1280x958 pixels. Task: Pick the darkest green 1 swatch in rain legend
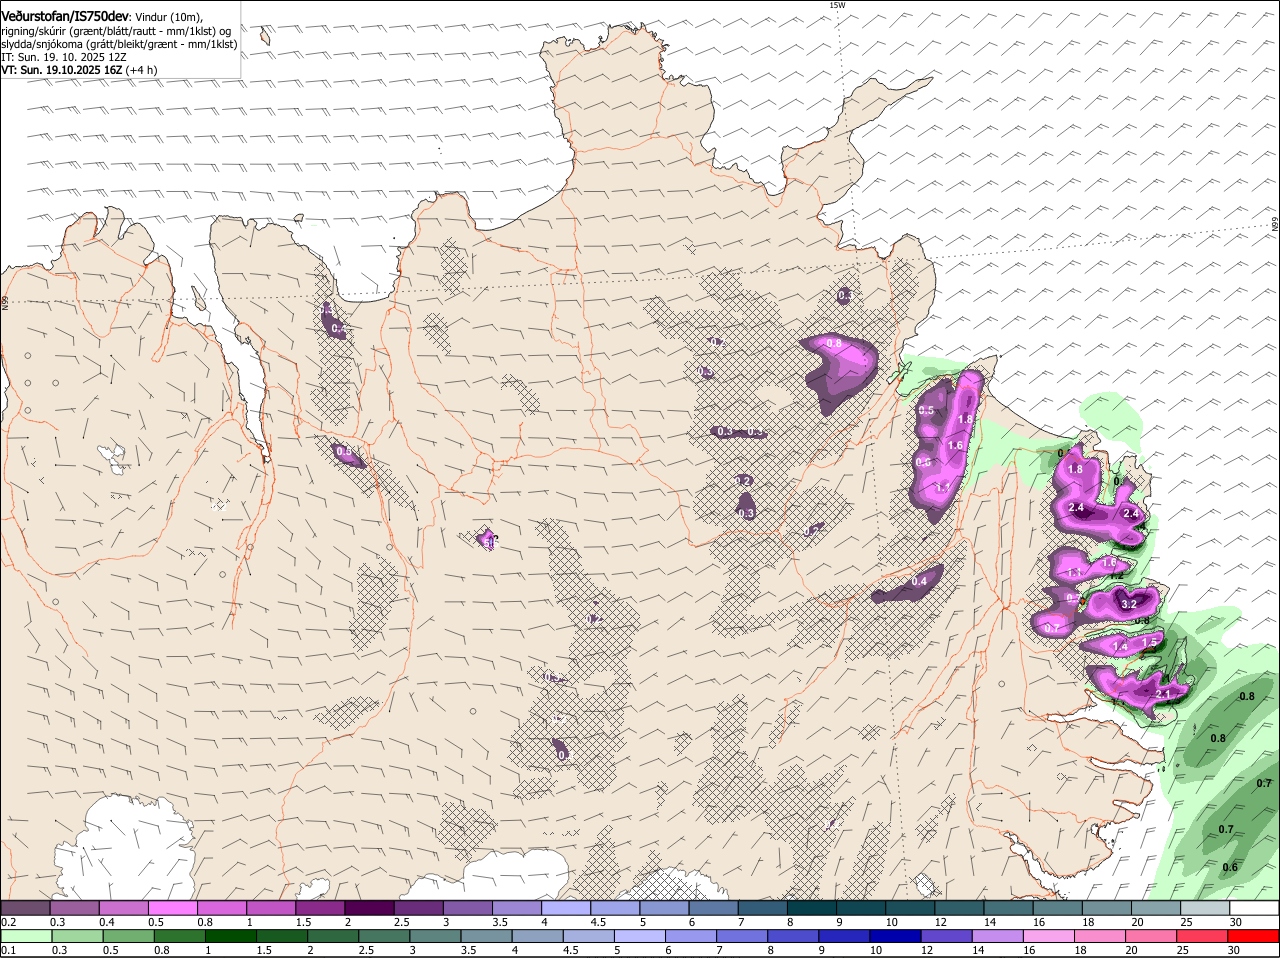pyautogui.click(x=231, y=936)
